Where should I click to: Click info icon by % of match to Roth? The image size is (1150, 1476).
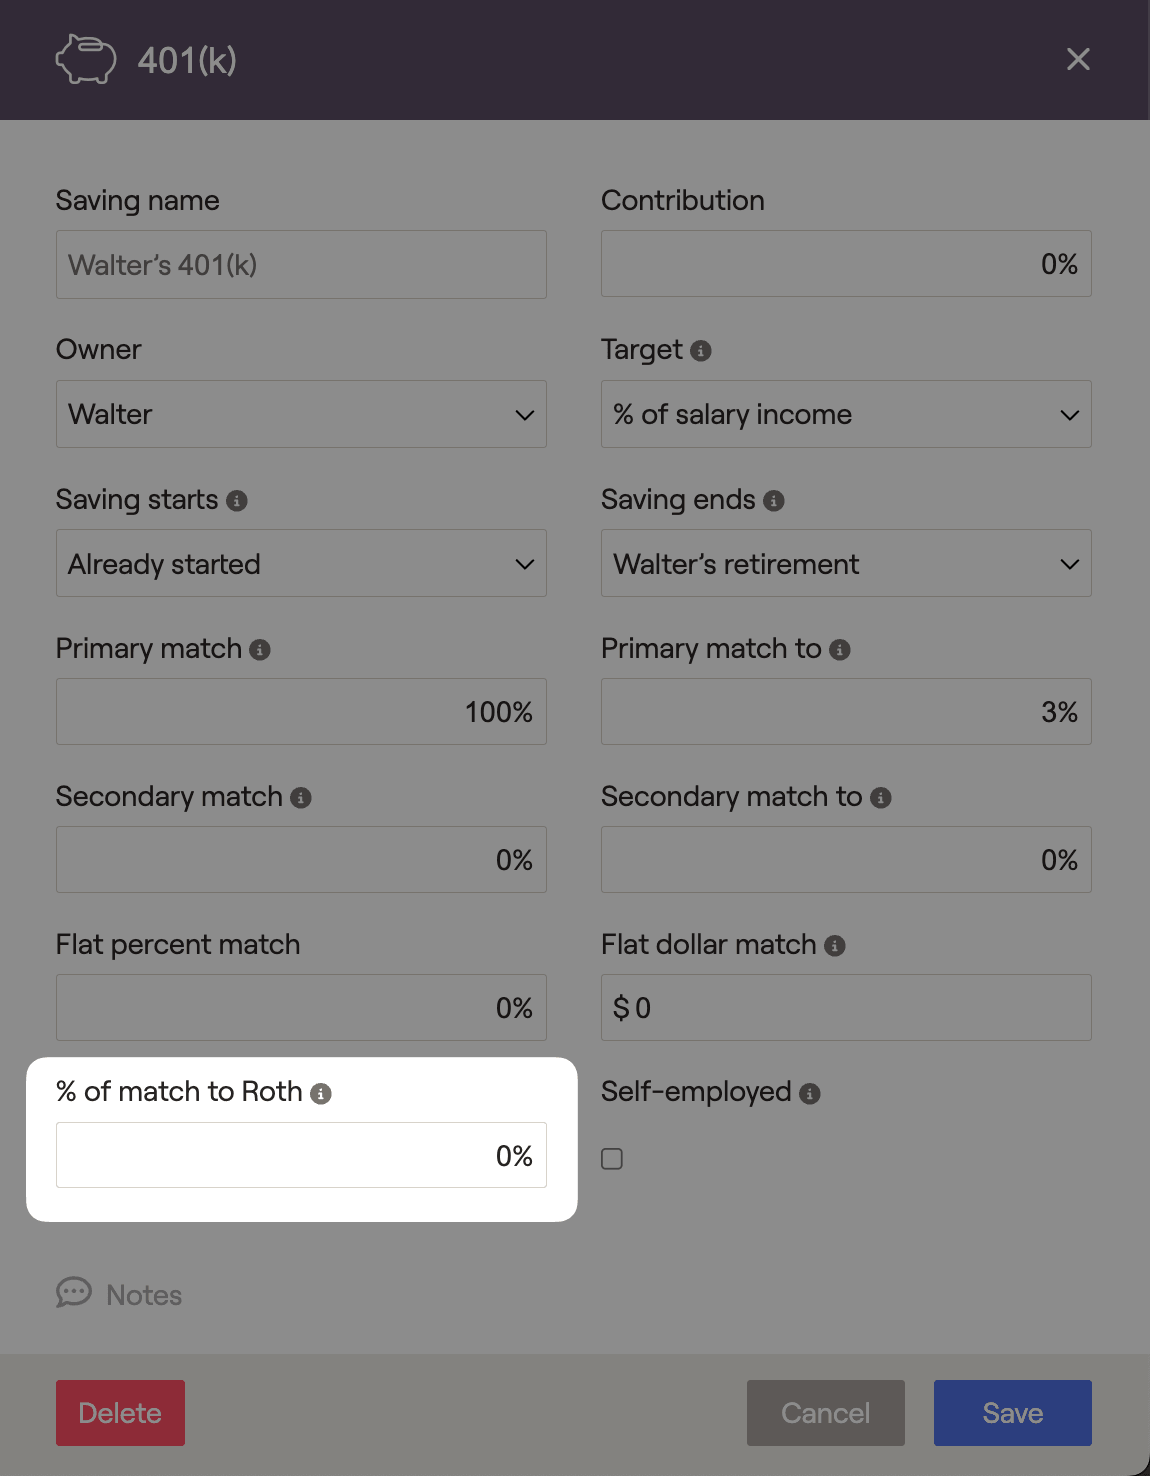coord(321,1094)
